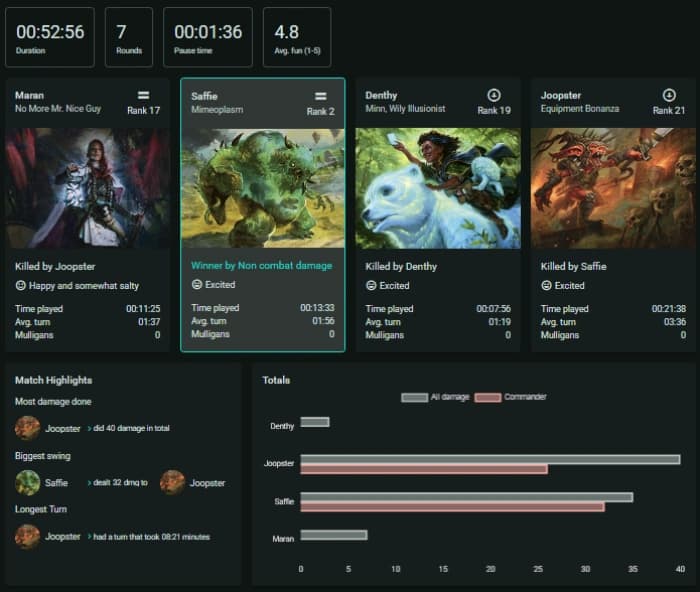Screen dimensions: 700x592
Task: Click 'Joopster' name under Longest Turn
Action: (x=63, y=537)
